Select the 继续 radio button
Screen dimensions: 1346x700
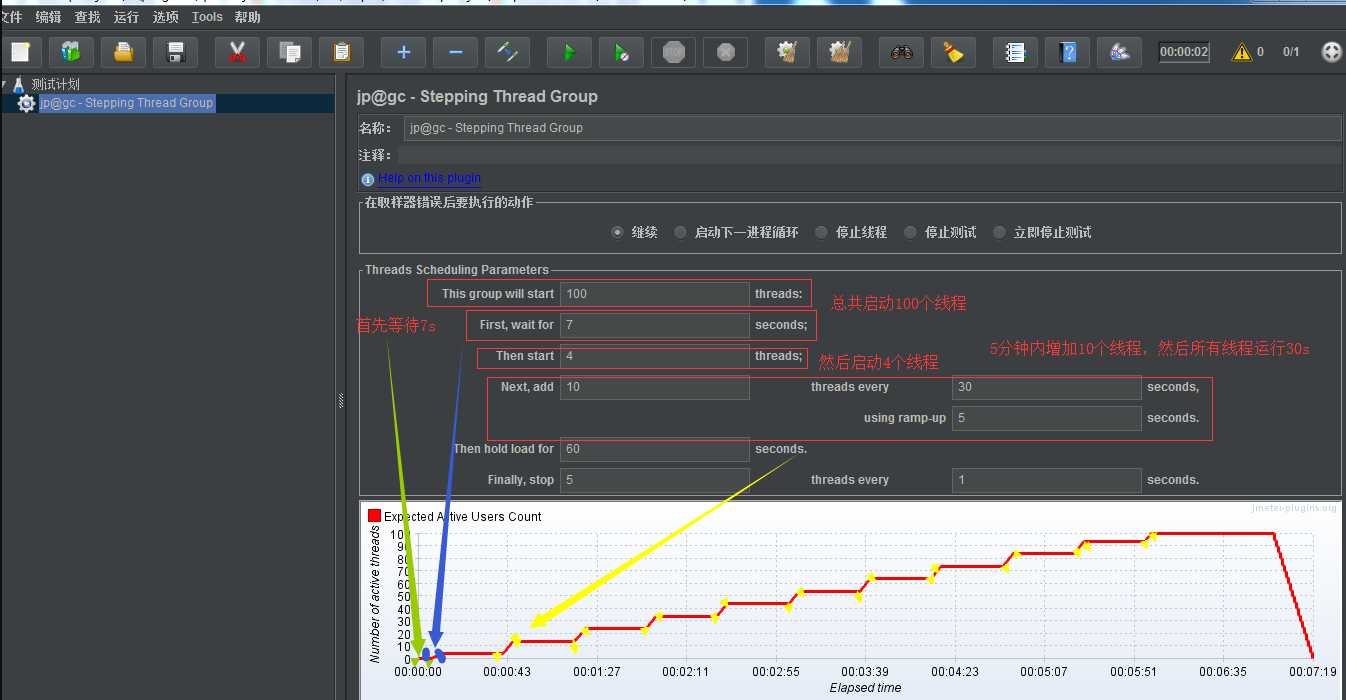618,232
